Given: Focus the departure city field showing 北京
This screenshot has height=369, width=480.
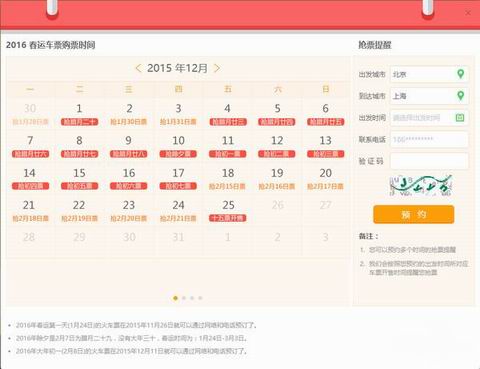Looking at the screenshot, I should click(x=429, y=74).
